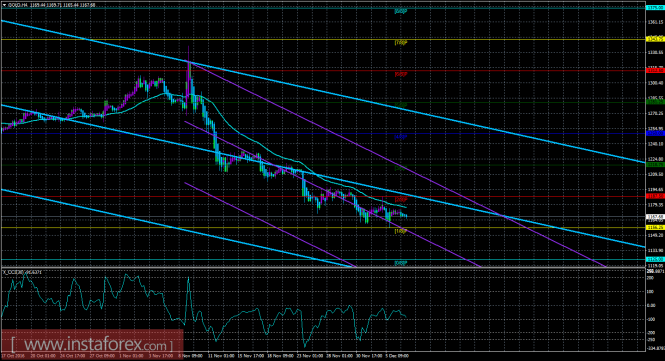Click the 8 Nov 09:00 time axis label
This screenshot has width=665, height=361.
click(190, 356)
